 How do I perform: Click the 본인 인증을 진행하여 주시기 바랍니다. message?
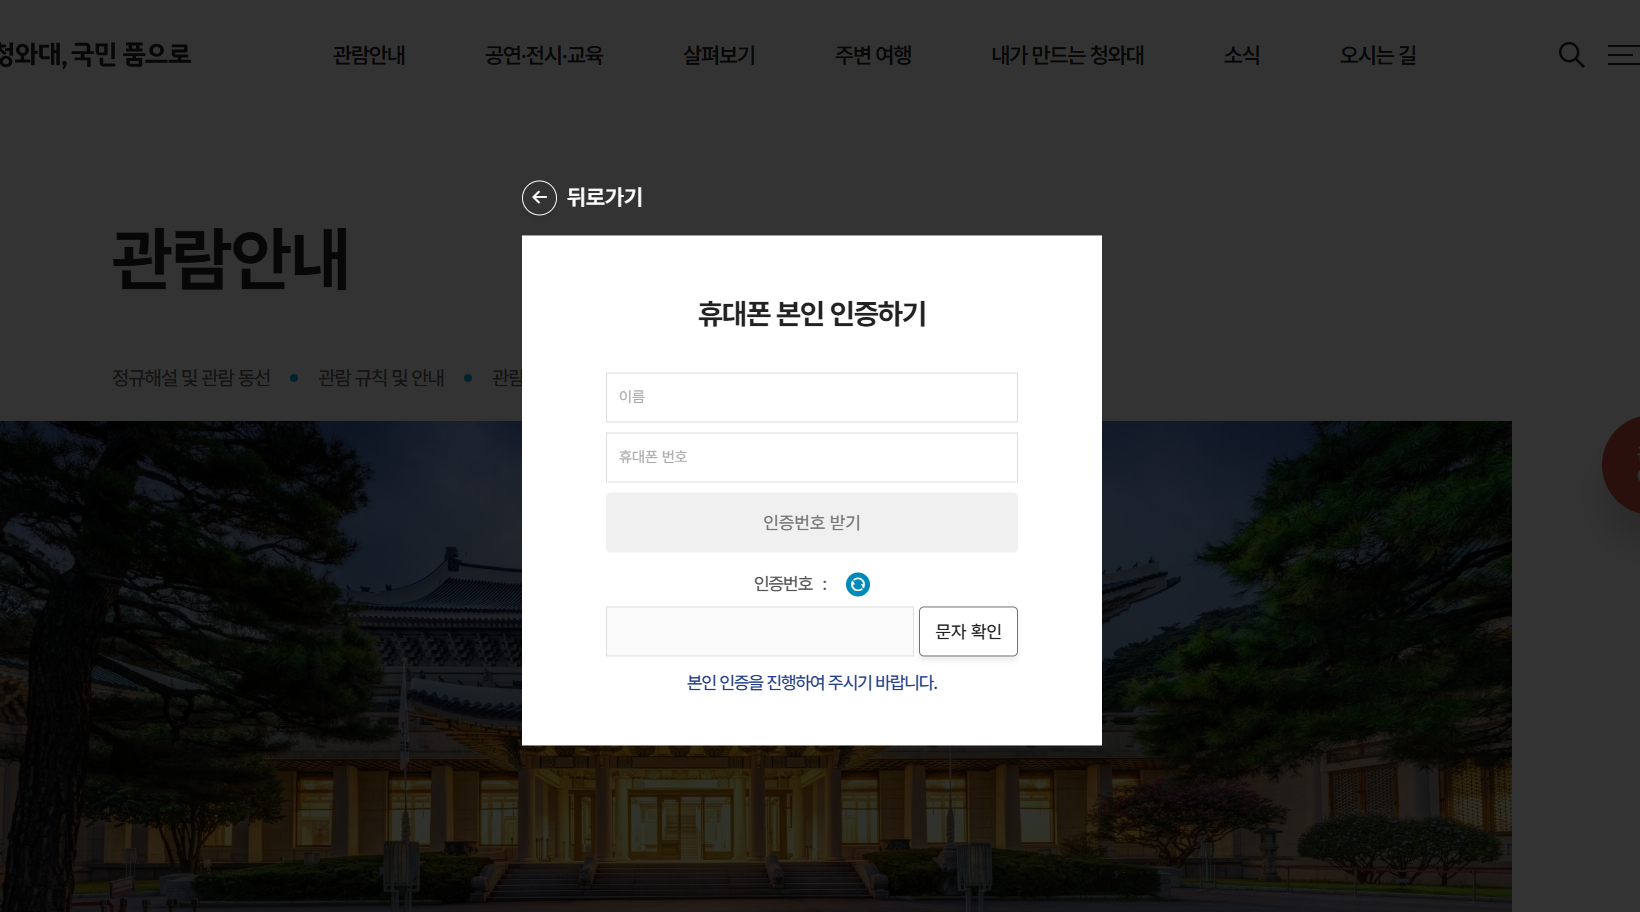click(812, 683)
